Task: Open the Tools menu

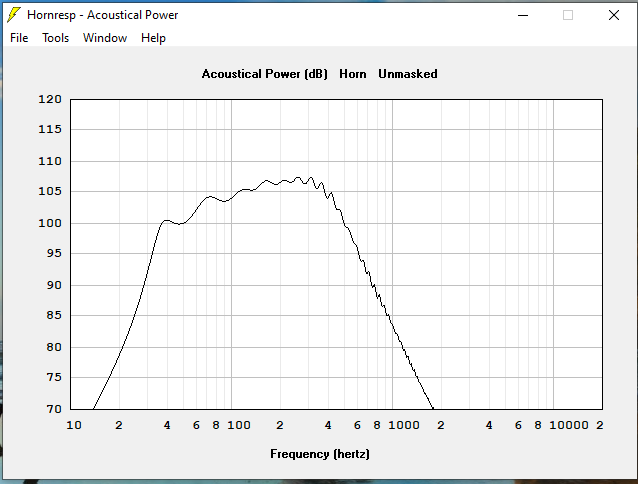Action: click(55, 38)
